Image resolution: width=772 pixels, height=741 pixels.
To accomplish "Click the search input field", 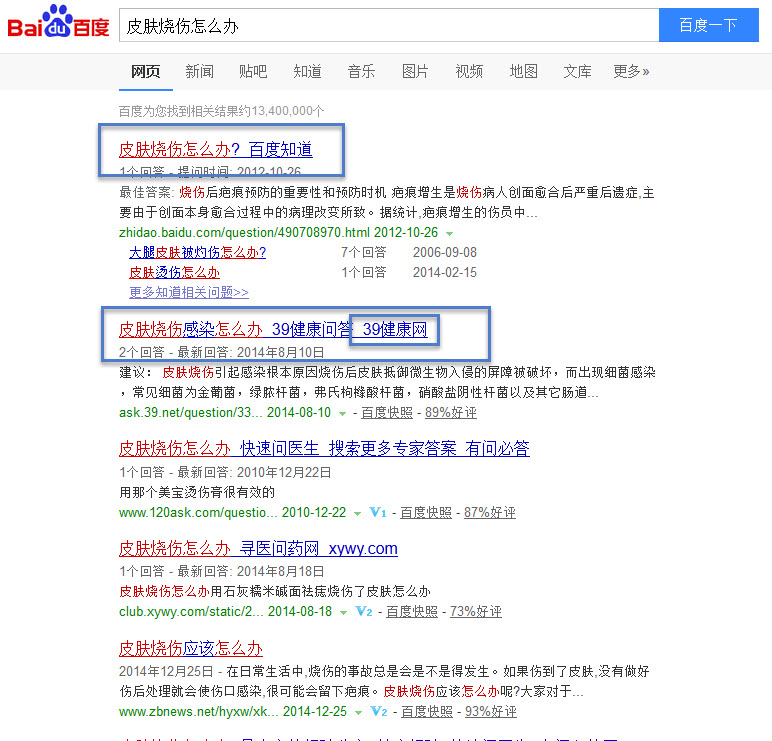I will [389, 25].
